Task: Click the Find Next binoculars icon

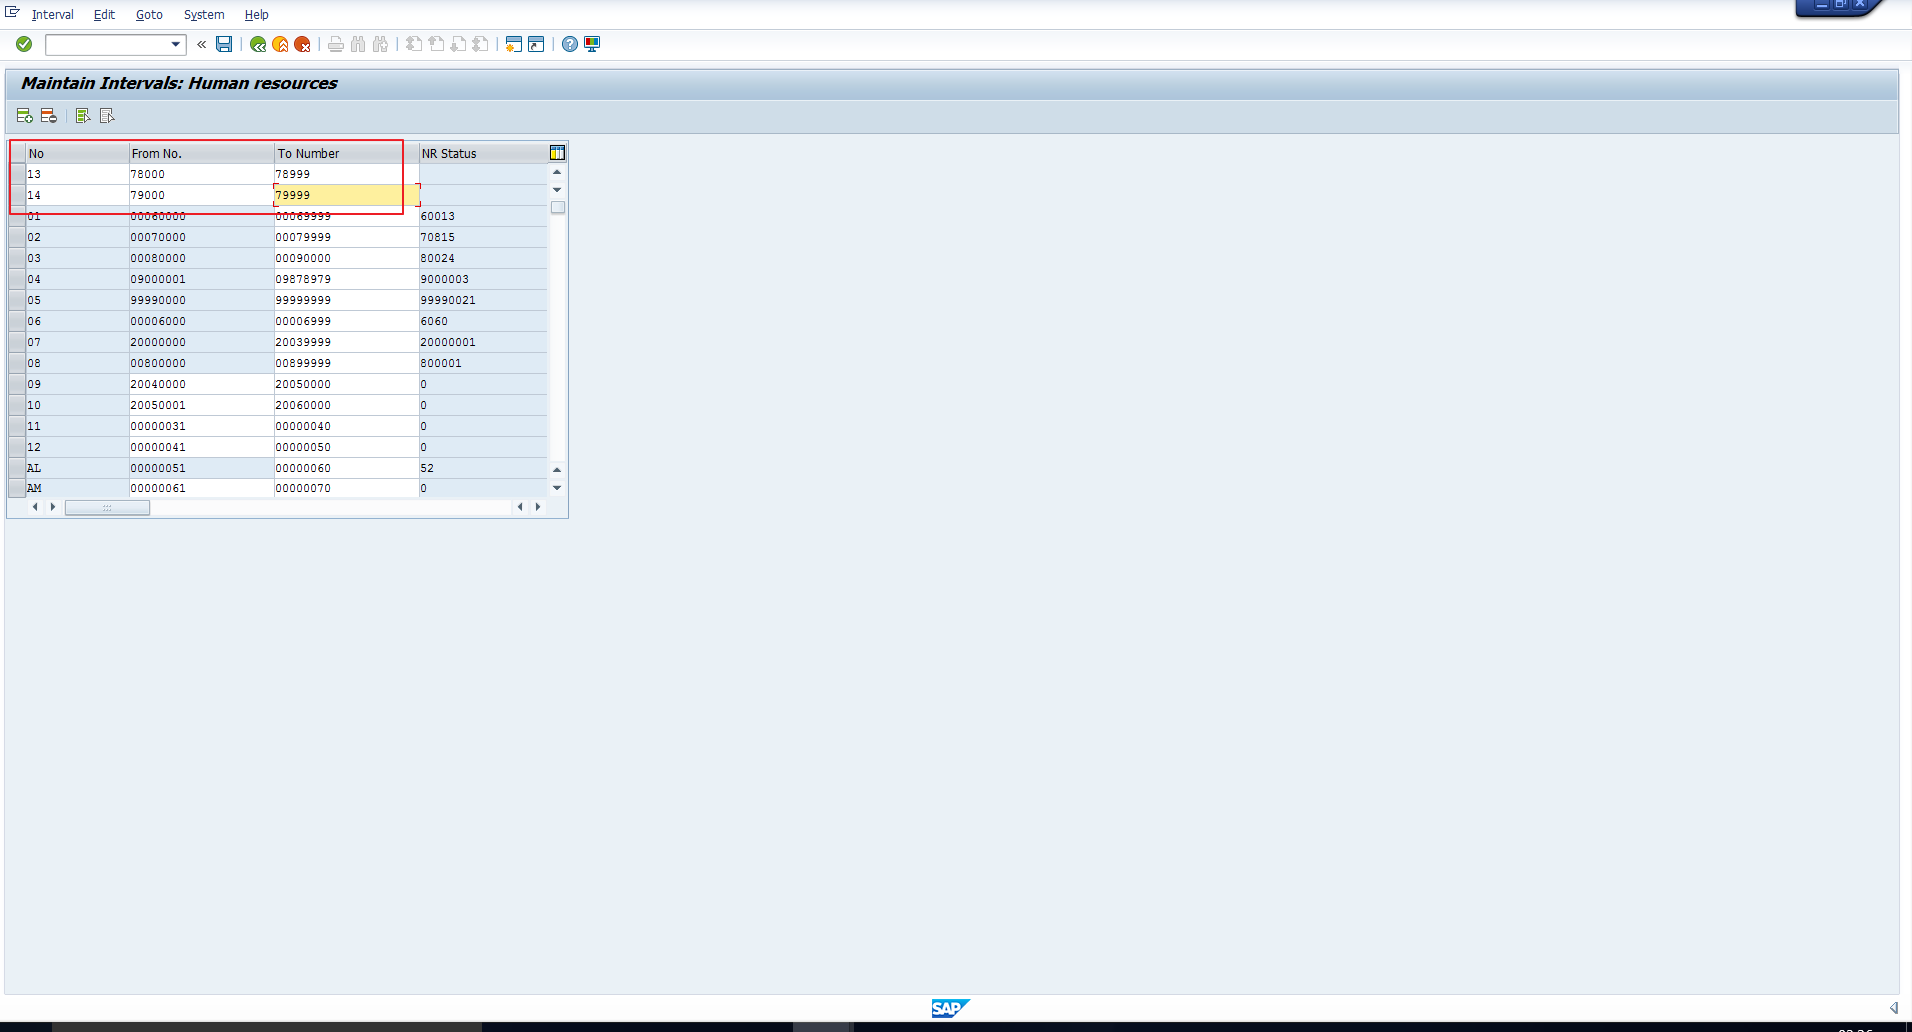Action: tap(380, 44)
